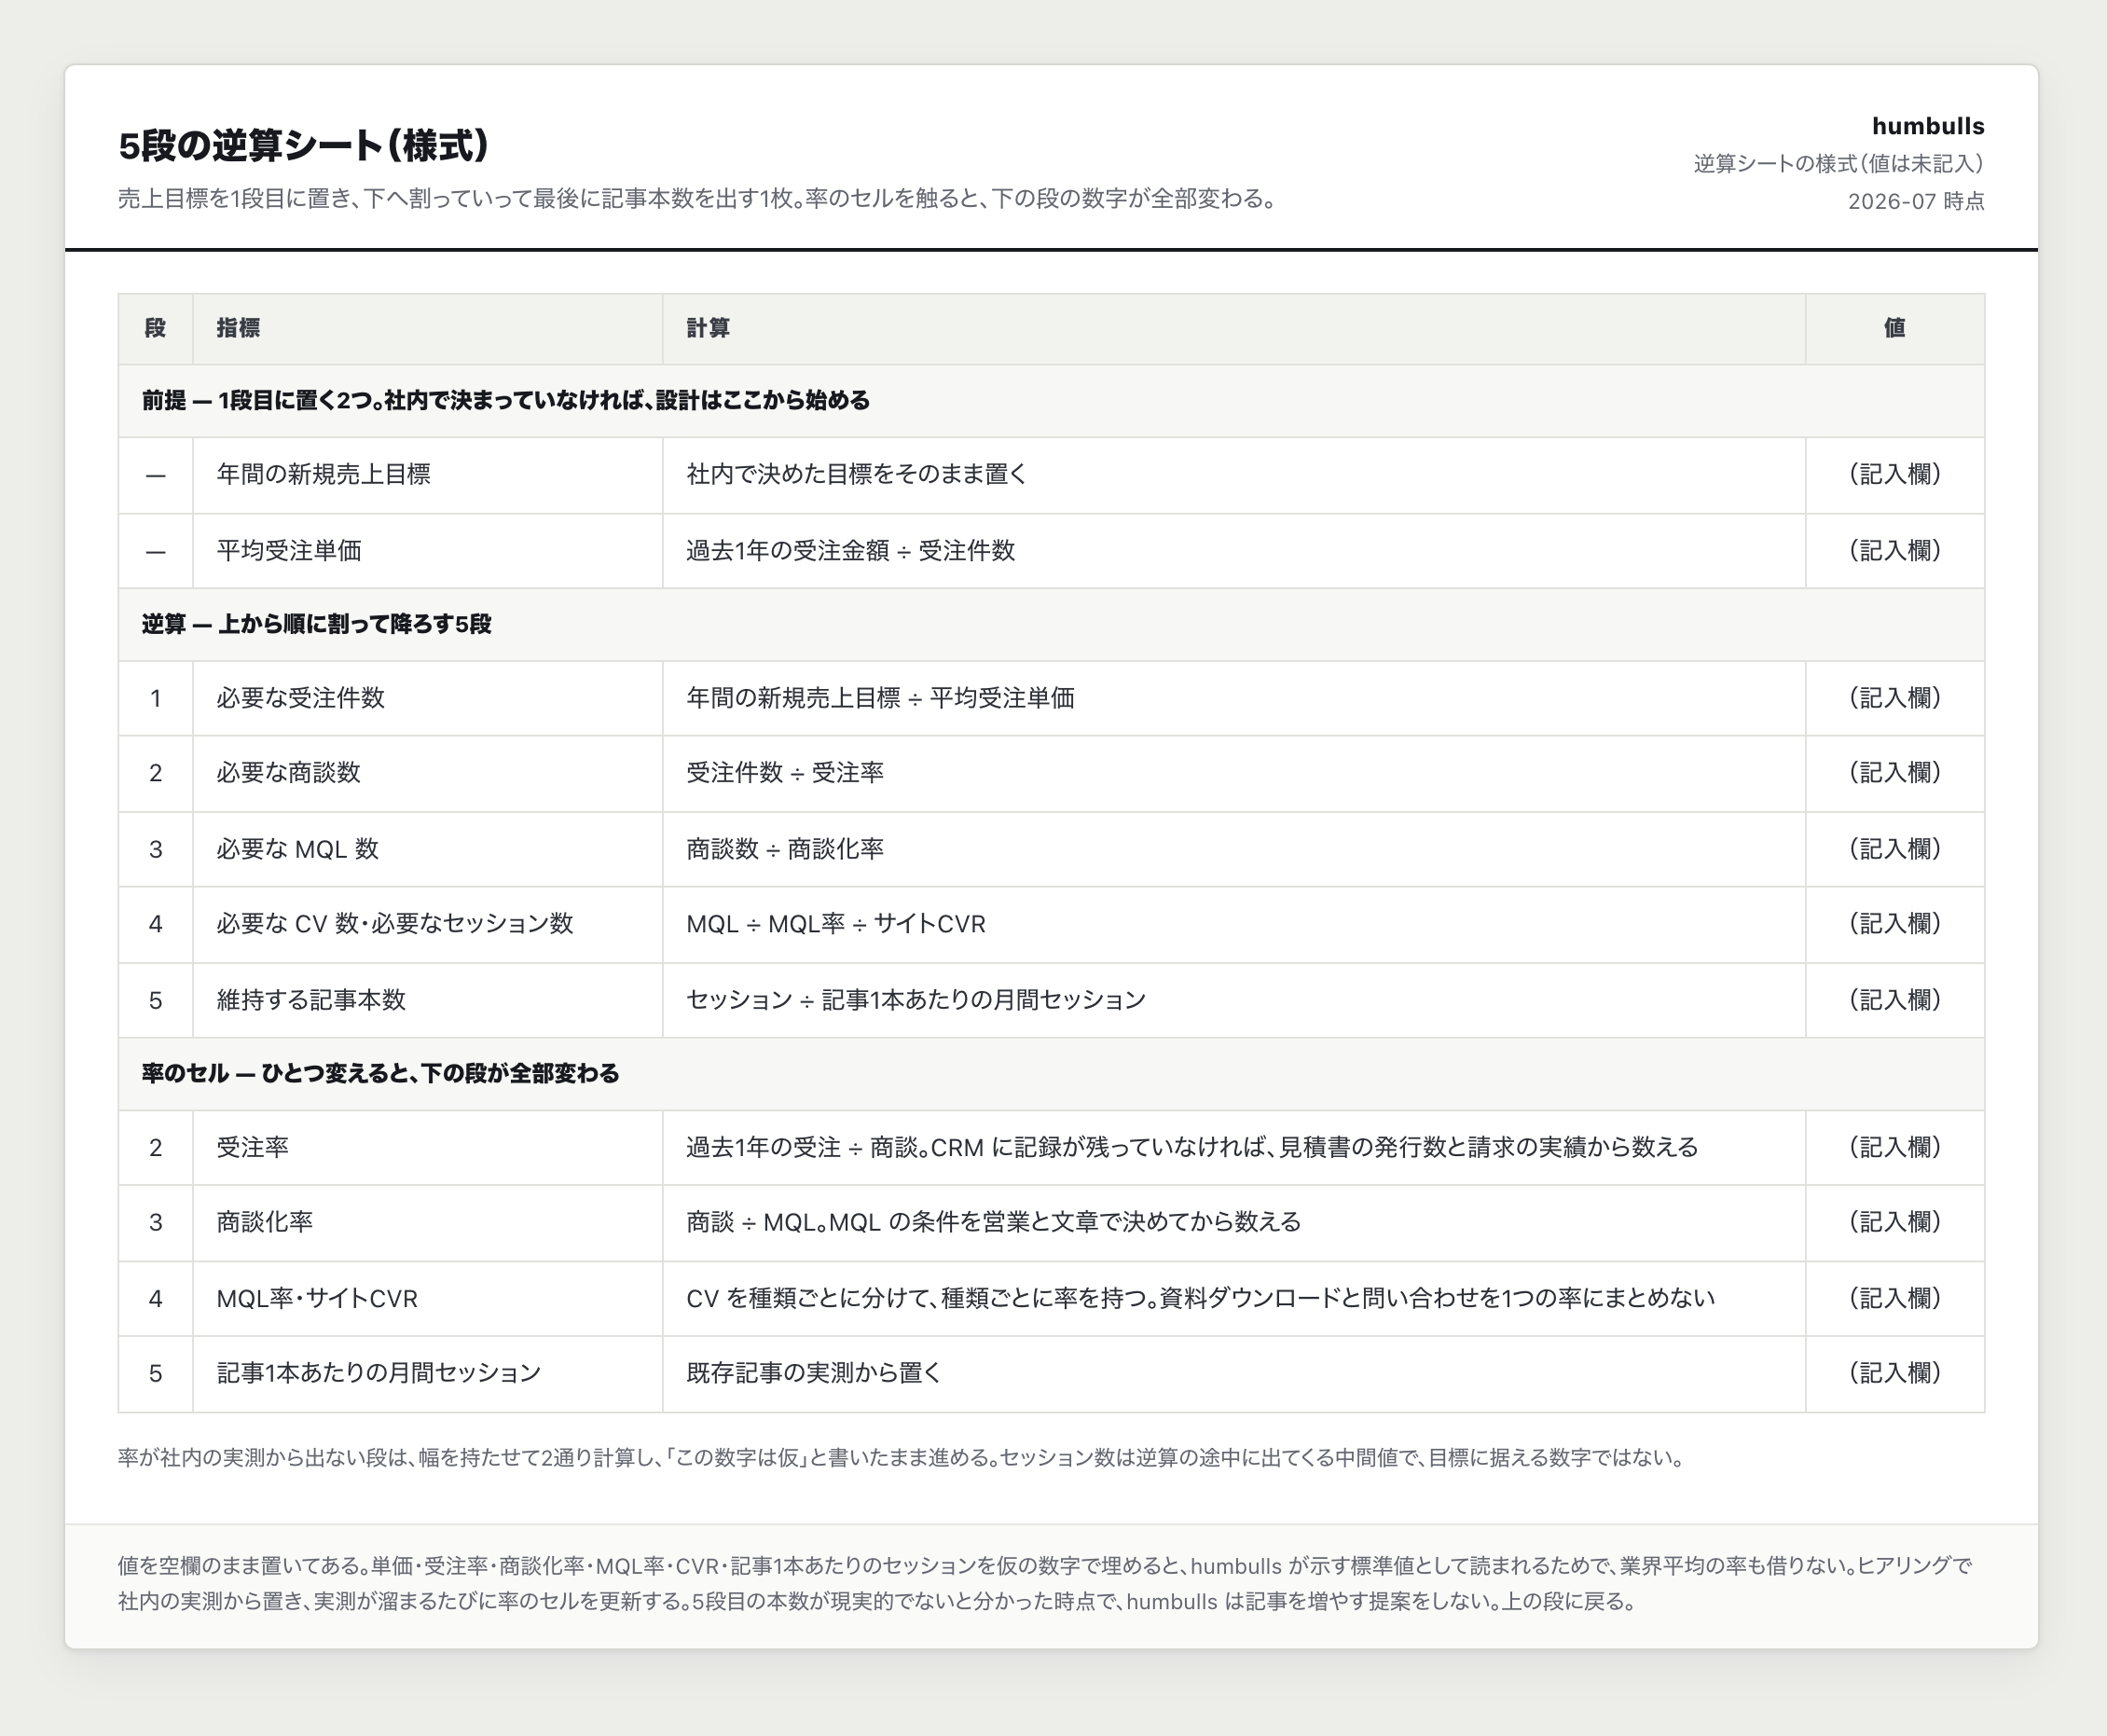Select 記事1本あたりの月間セッション indicator cell

pyautogui.click(x=427, y=1373)
